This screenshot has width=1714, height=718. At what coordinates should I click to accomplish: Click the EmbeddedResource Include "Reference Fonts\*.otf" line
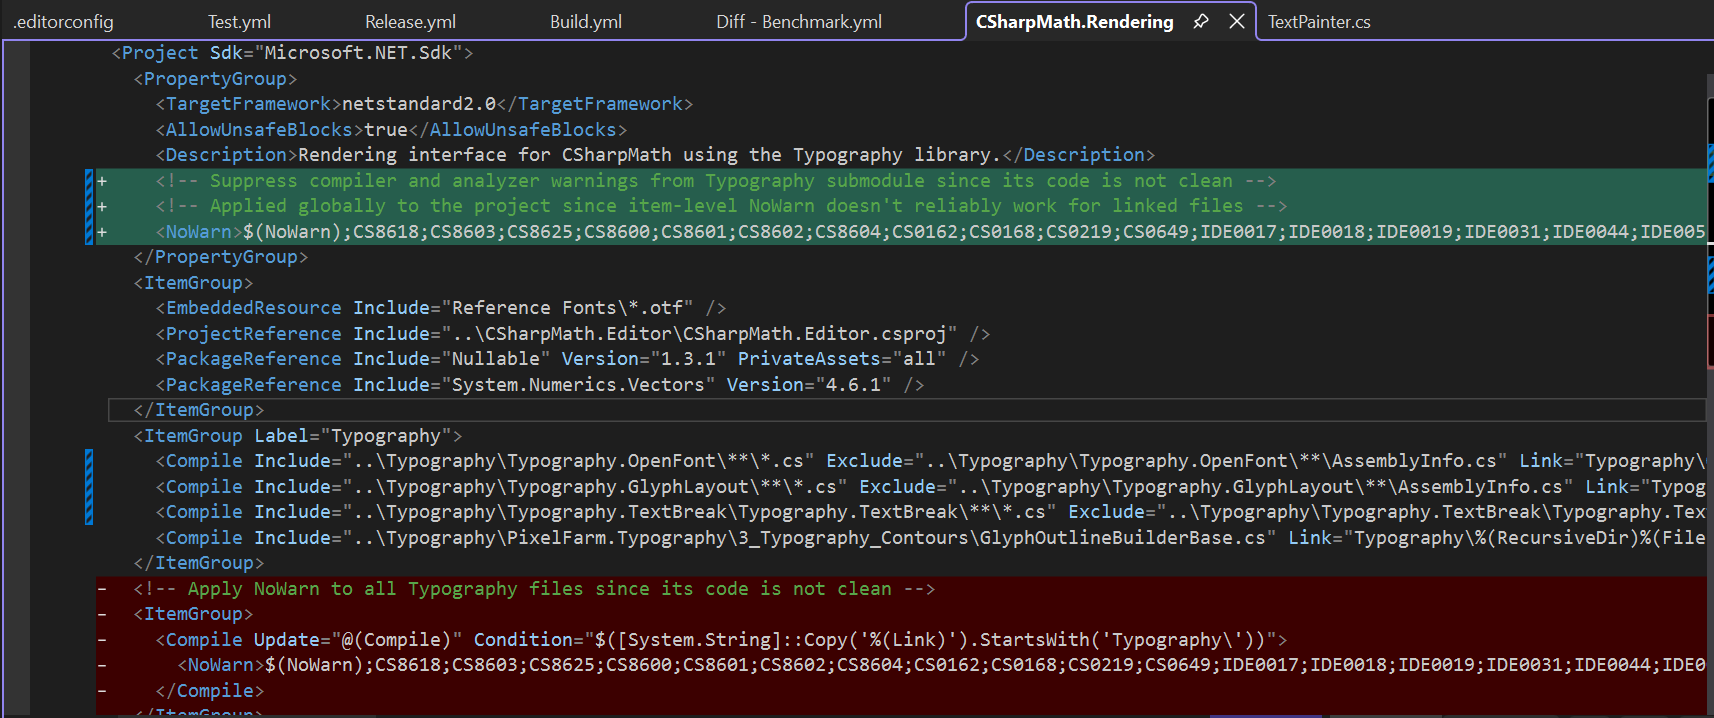(x=441, y=308)
